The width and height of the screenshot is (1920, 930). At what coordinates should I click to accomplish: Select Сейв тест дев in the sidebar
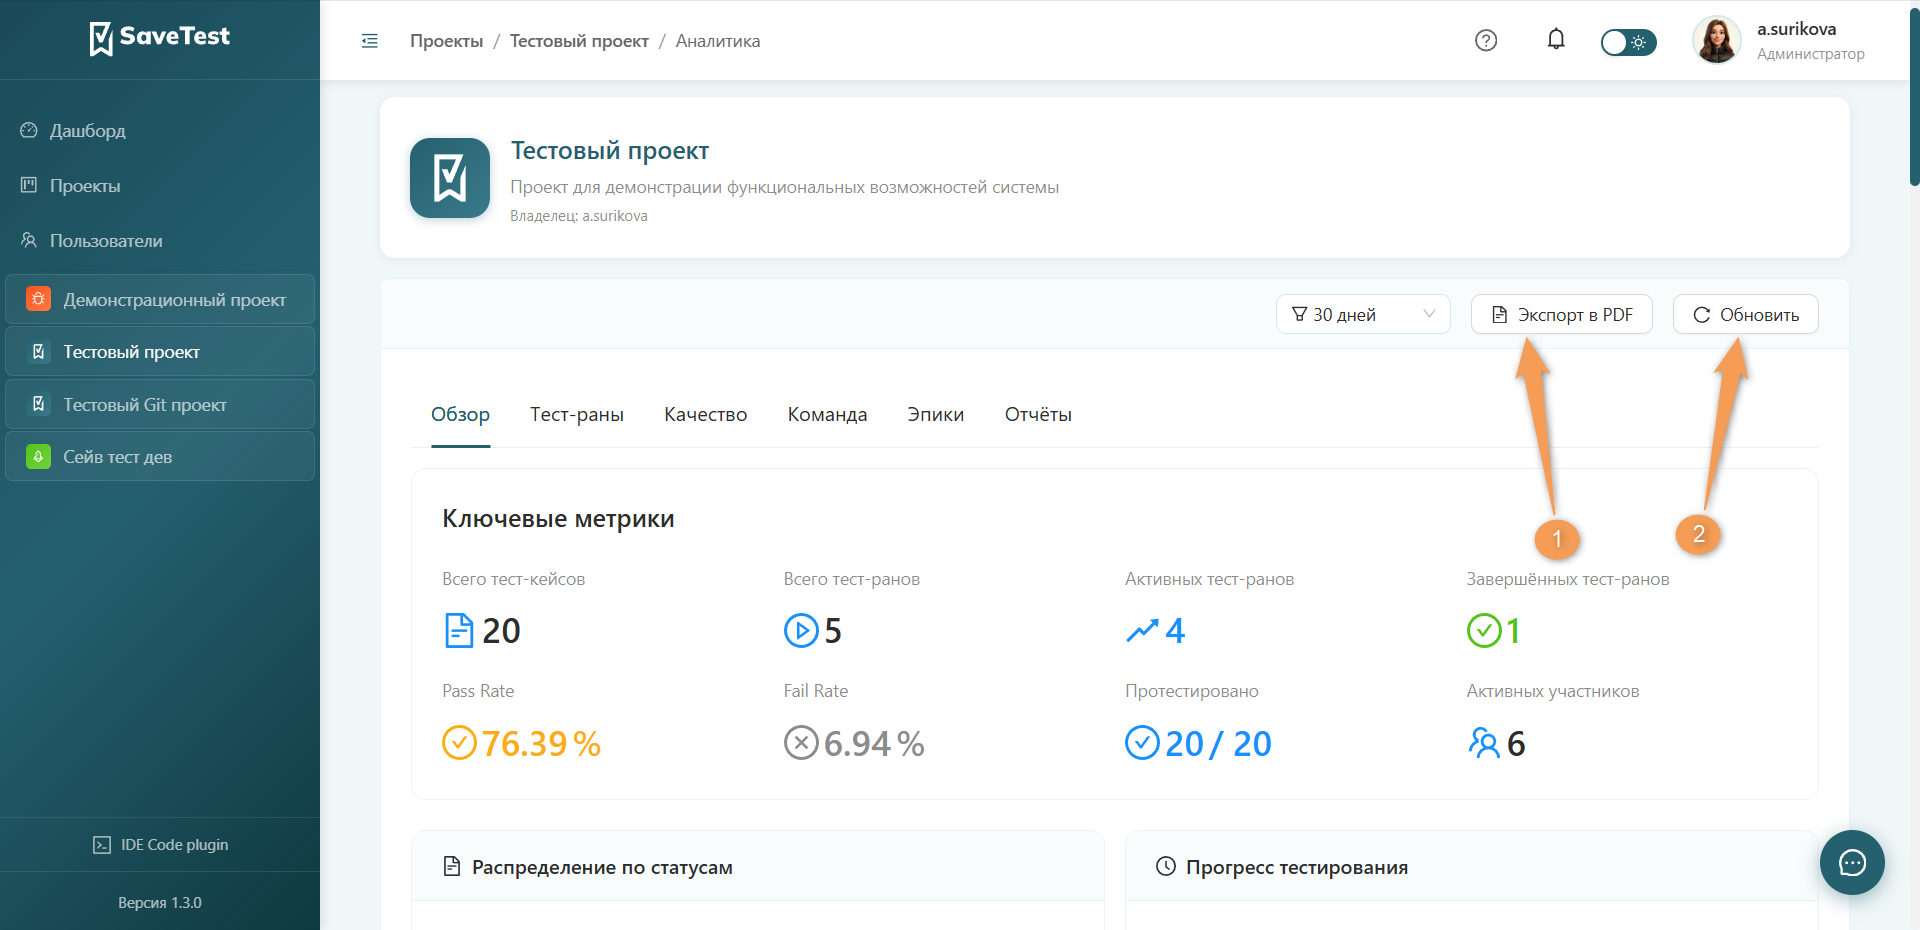pos(160,457)
